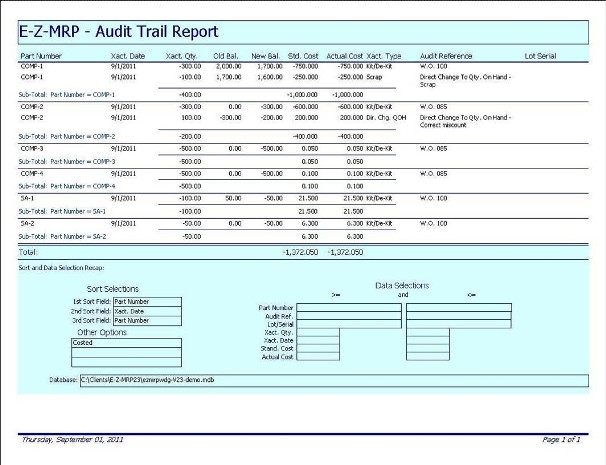
Task: Click the 2nd Sort Field box showing Xact. Date
Action: coord(146,310)
